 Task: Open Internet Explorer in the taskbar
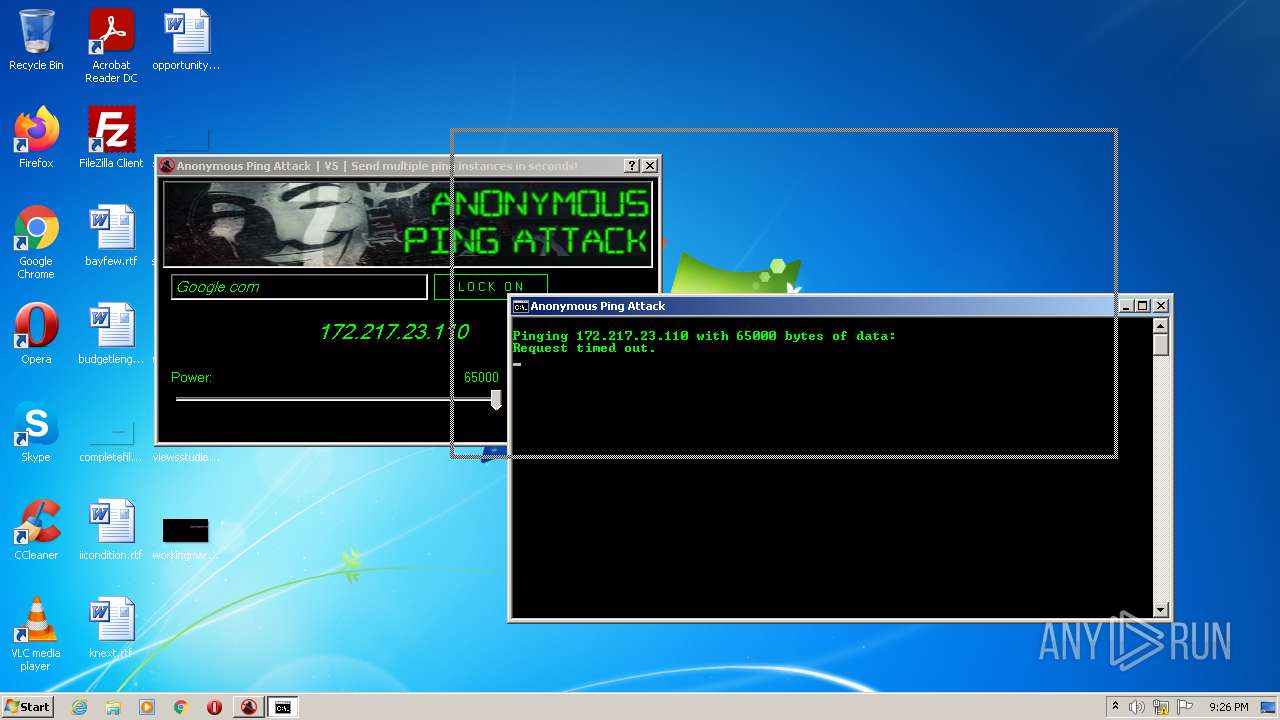[79, 707]
